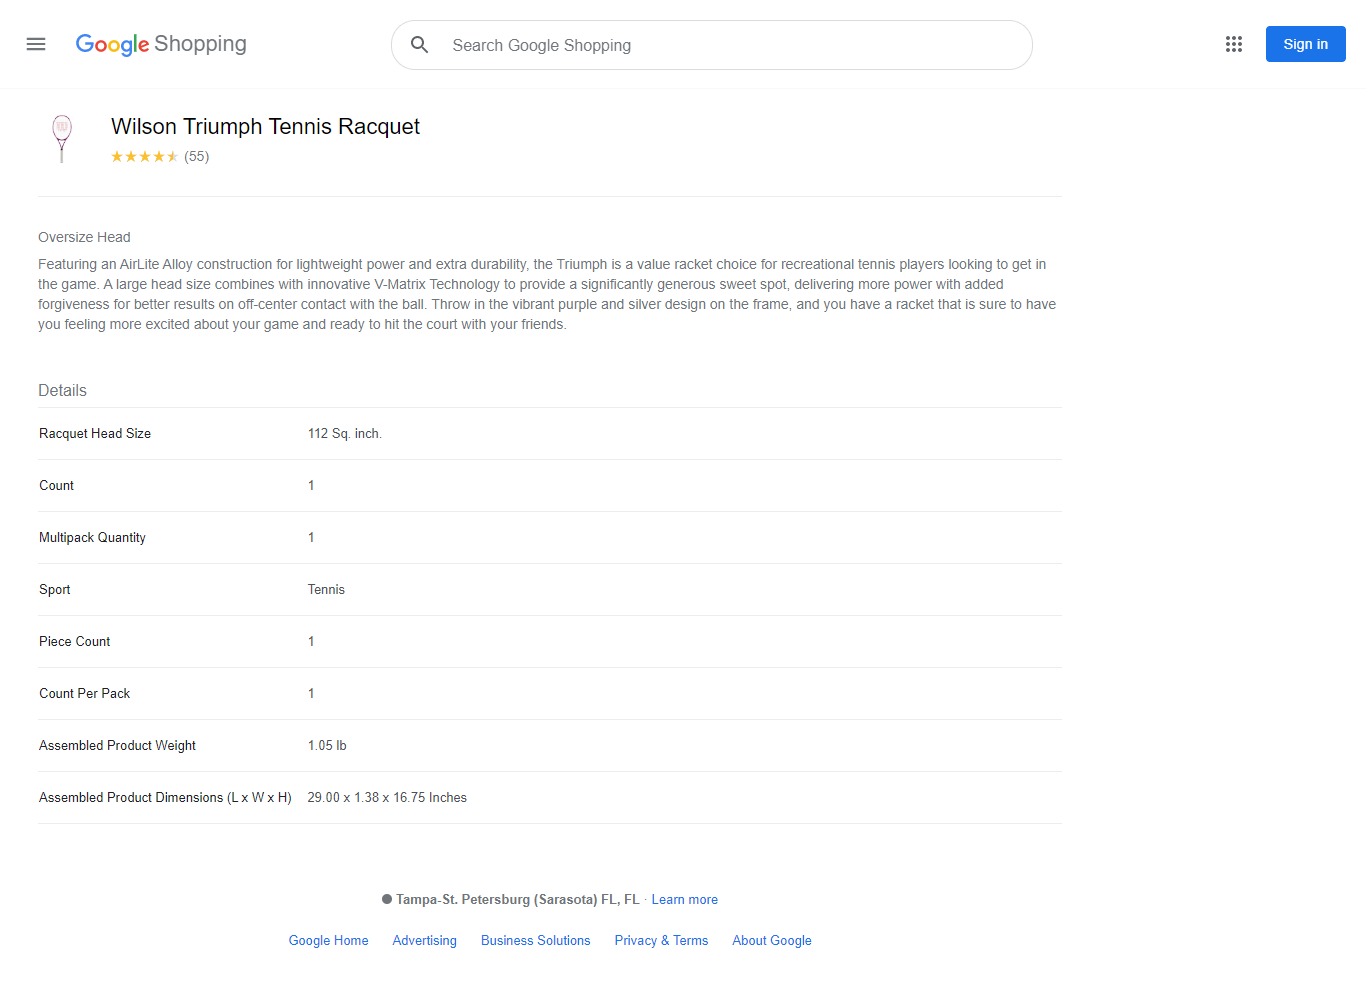Click the 112 Sq. inch. value
The height and width of the screenshot is (1006, 1366).
pos(345,434)
